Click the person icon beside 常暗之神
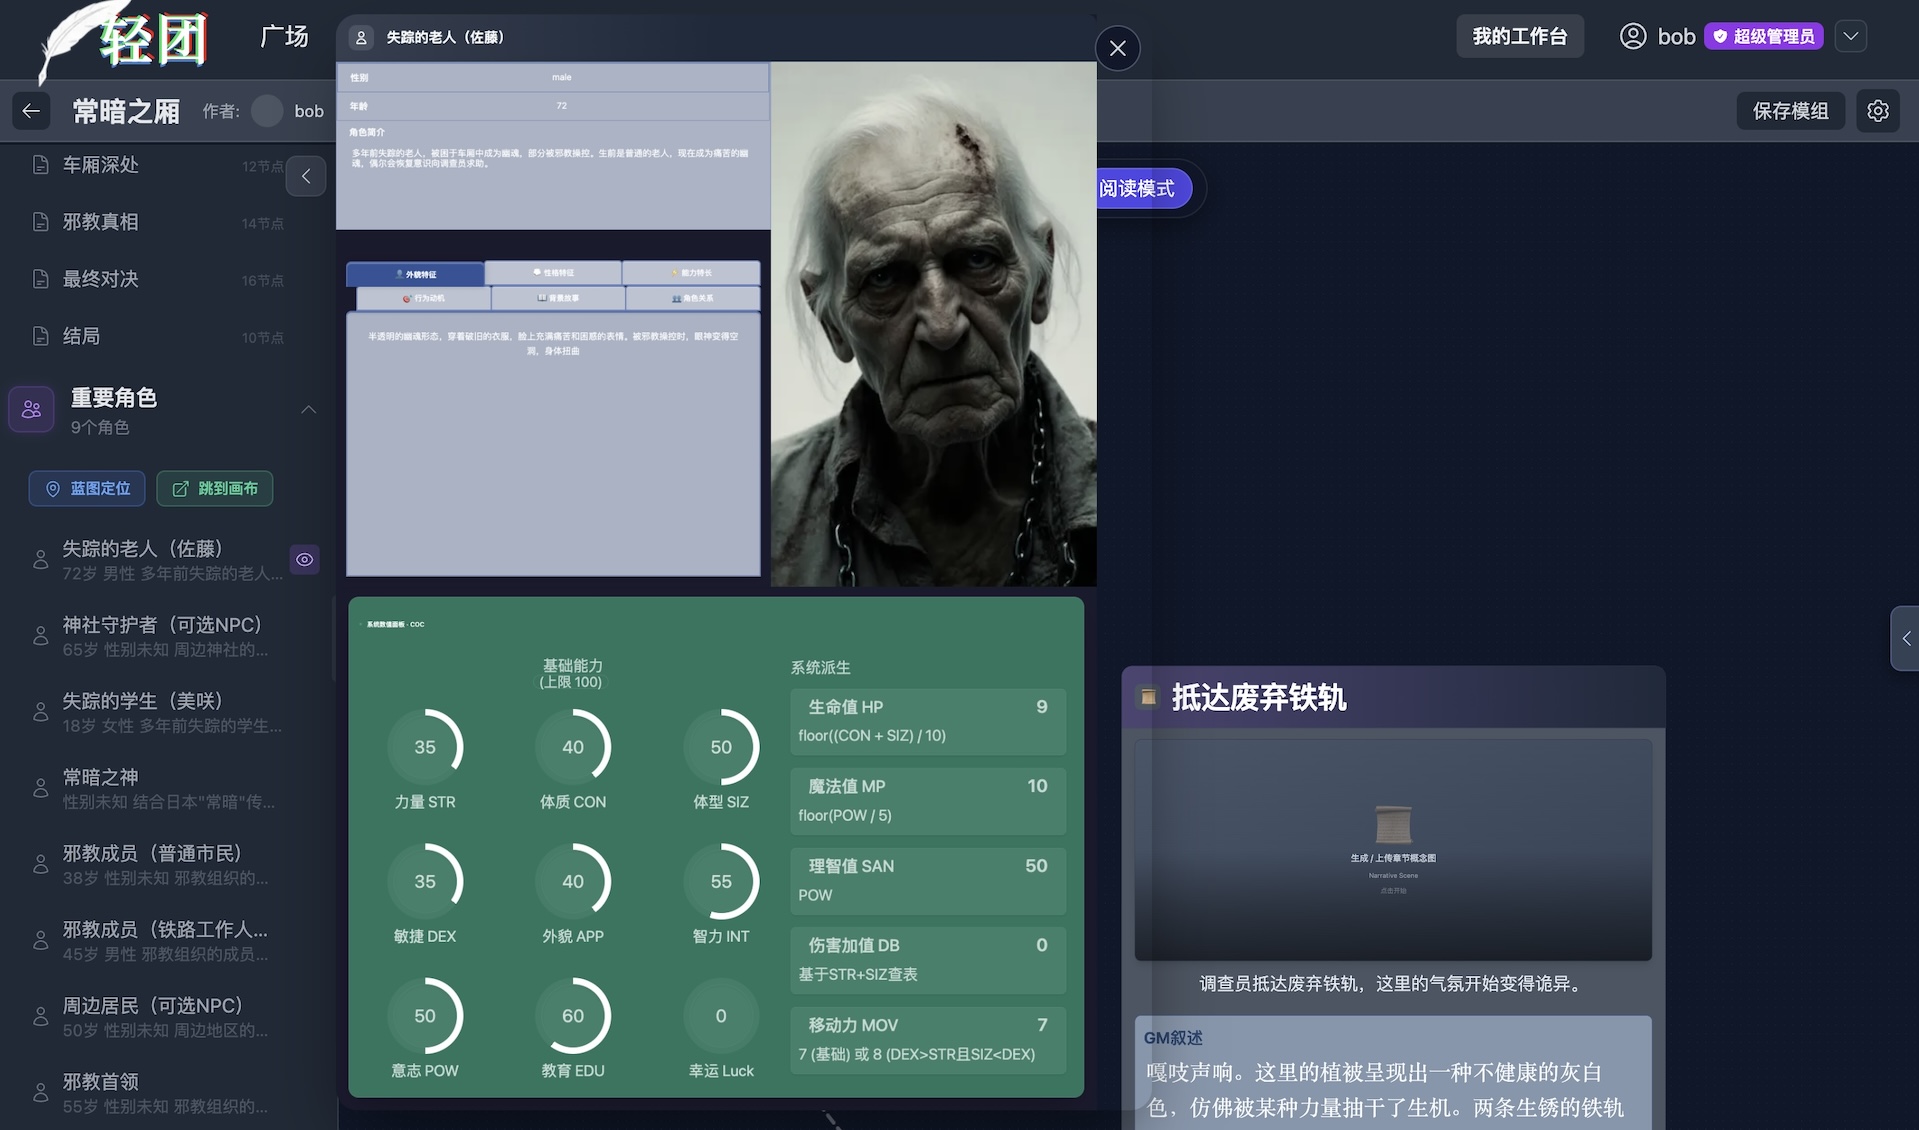Image resolution: width=1919 pixels, height=1130 pixels. click(x=41, y=788)
